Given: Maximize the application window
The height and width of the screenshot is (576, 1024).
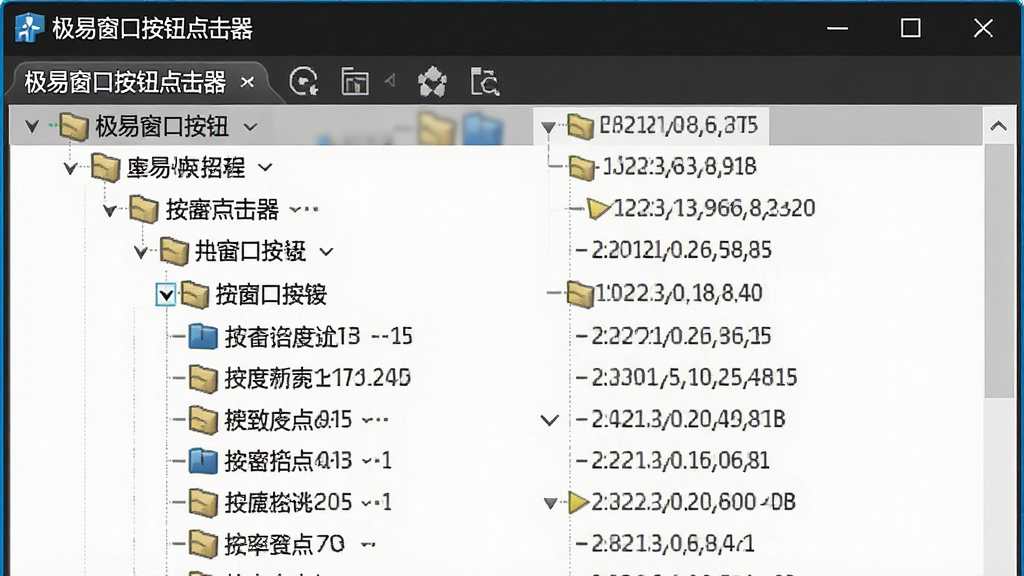Looking at the screenshot, I should (910, 28).
